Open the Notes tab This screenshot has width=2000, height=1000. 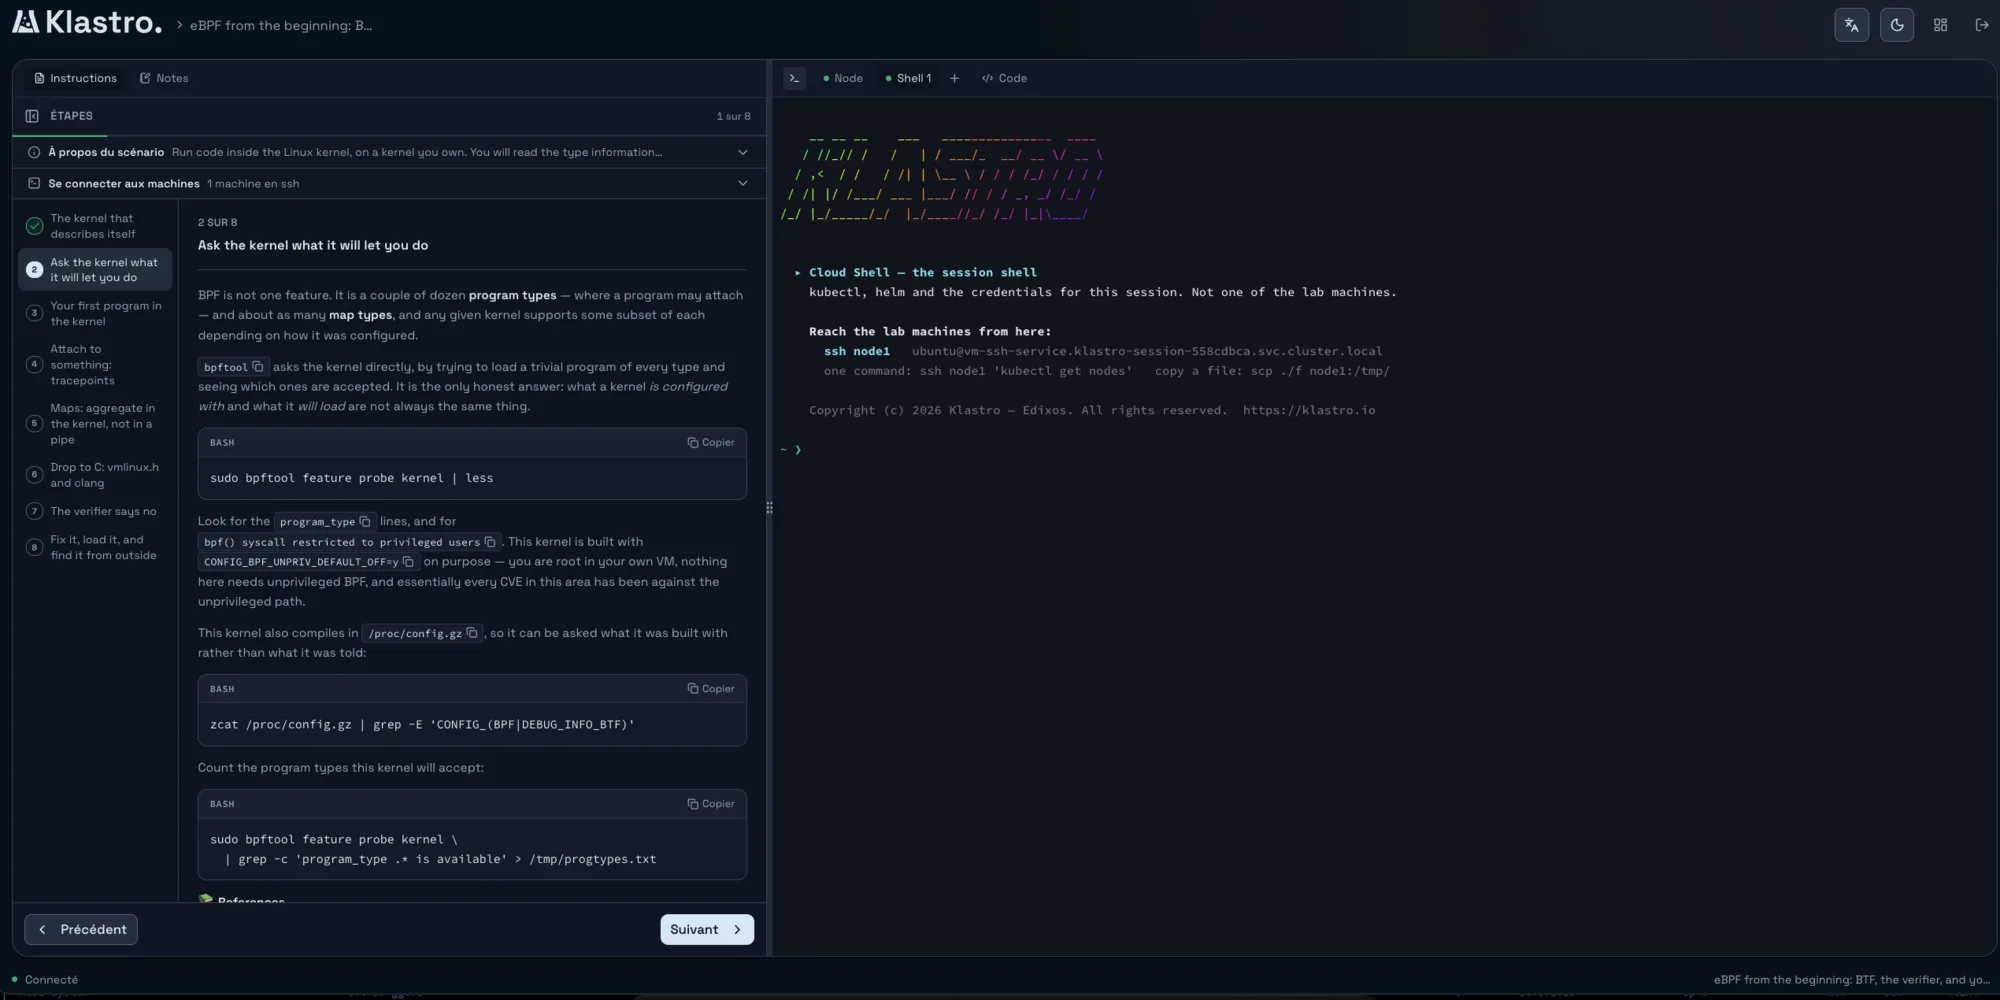(x=164, y=78)
